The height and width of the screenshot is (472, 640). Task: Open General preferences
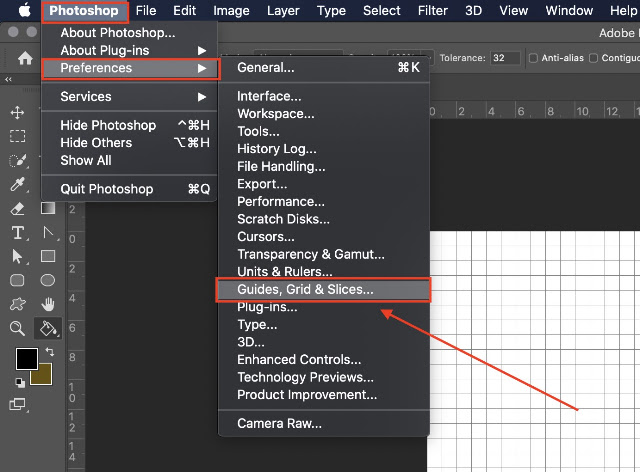324,67
